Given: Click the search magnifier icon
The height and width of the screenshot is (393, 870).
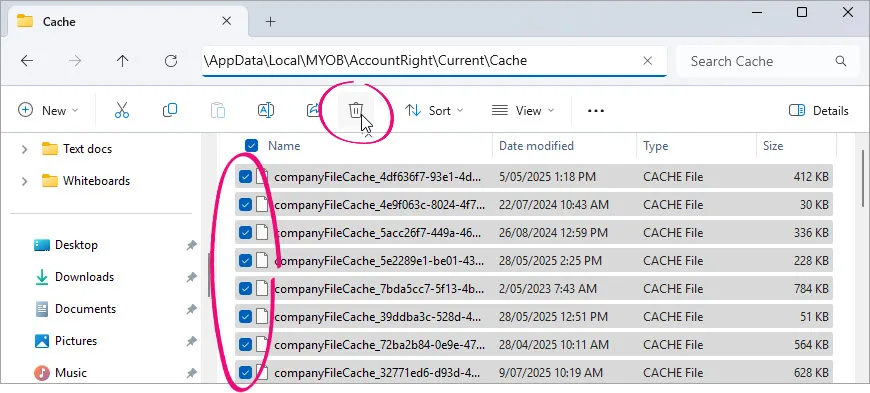Looking at the screenshot, I should click(x=841, y=61).
